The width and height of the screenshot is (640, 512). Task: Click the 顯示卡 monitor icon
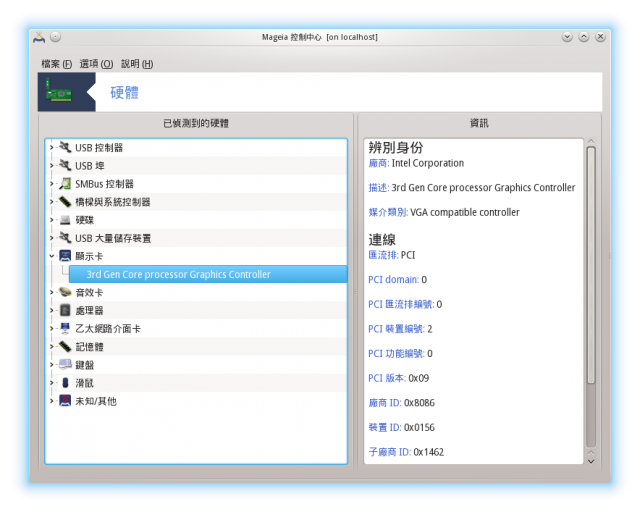(x=65, y=256)
